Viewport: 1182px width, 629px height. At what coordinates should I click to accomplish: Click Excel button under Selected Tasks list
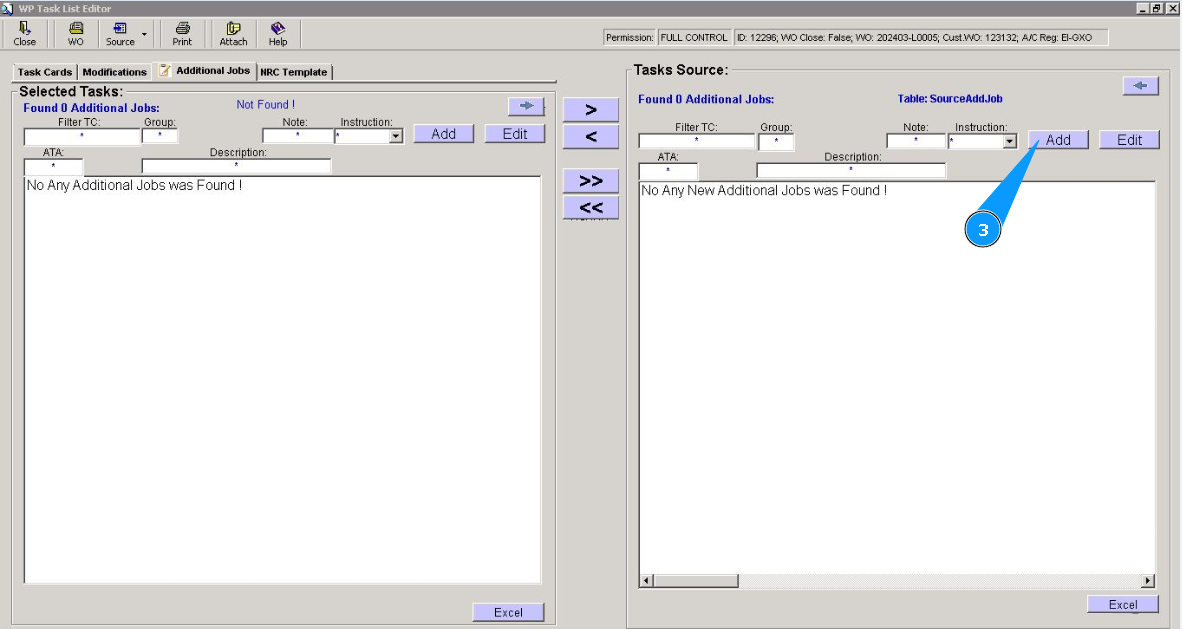[508, 612]
